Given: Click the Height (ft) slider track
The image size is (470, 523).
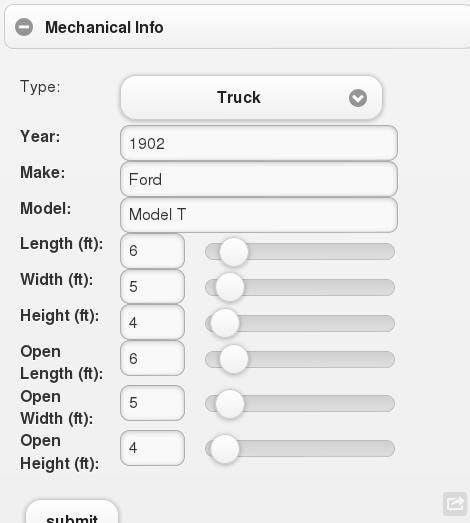Looking at the screenshot, I should coord(300,323).
